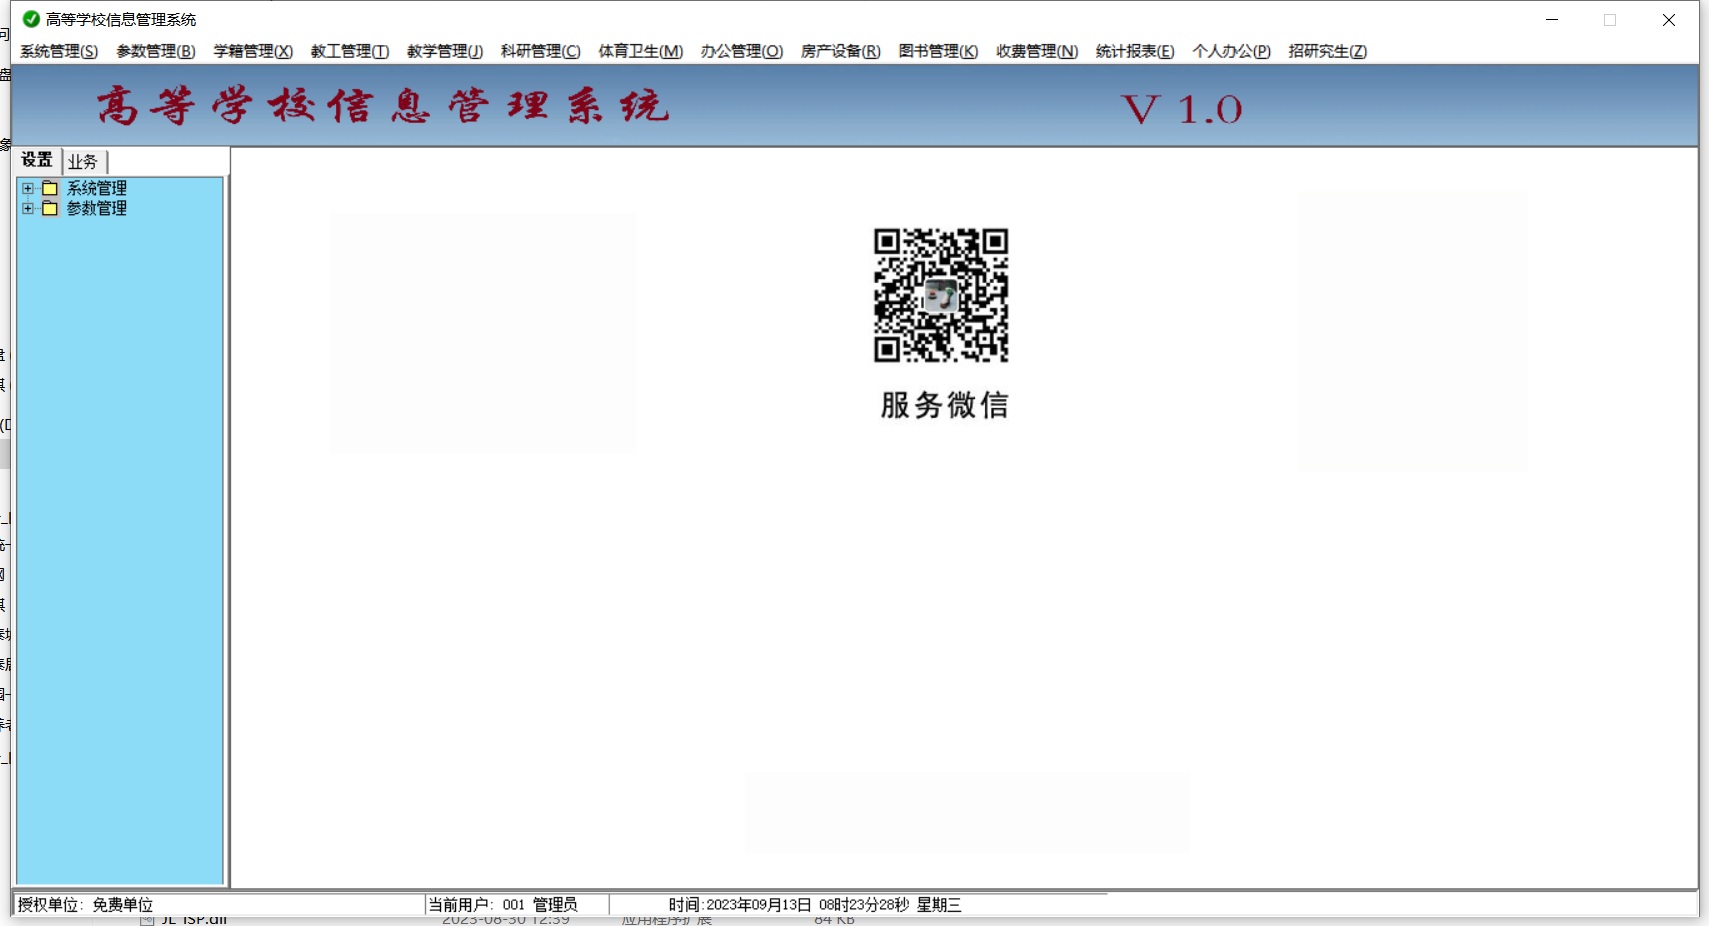Open the 收费管理(N) menu
This screenshot has width=1709, height=926.
(x=1037, y=51)
